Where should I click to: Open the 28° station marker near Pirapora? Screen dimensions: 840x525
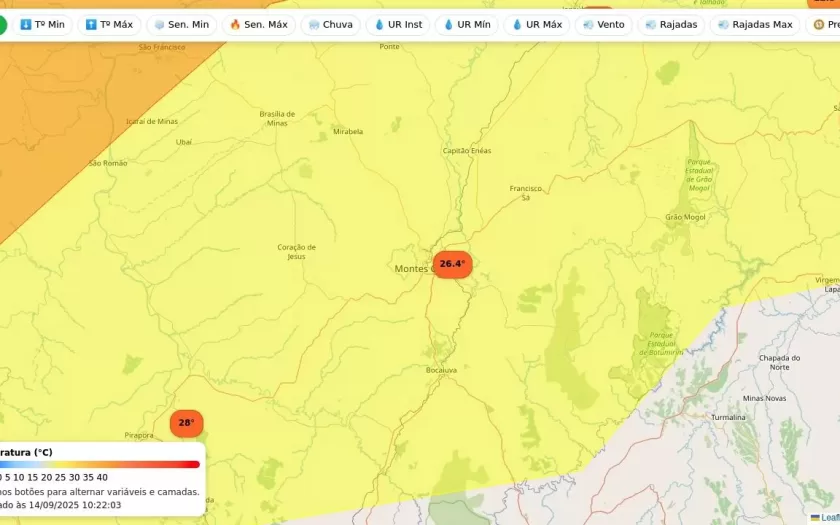(x=186, y=423)
